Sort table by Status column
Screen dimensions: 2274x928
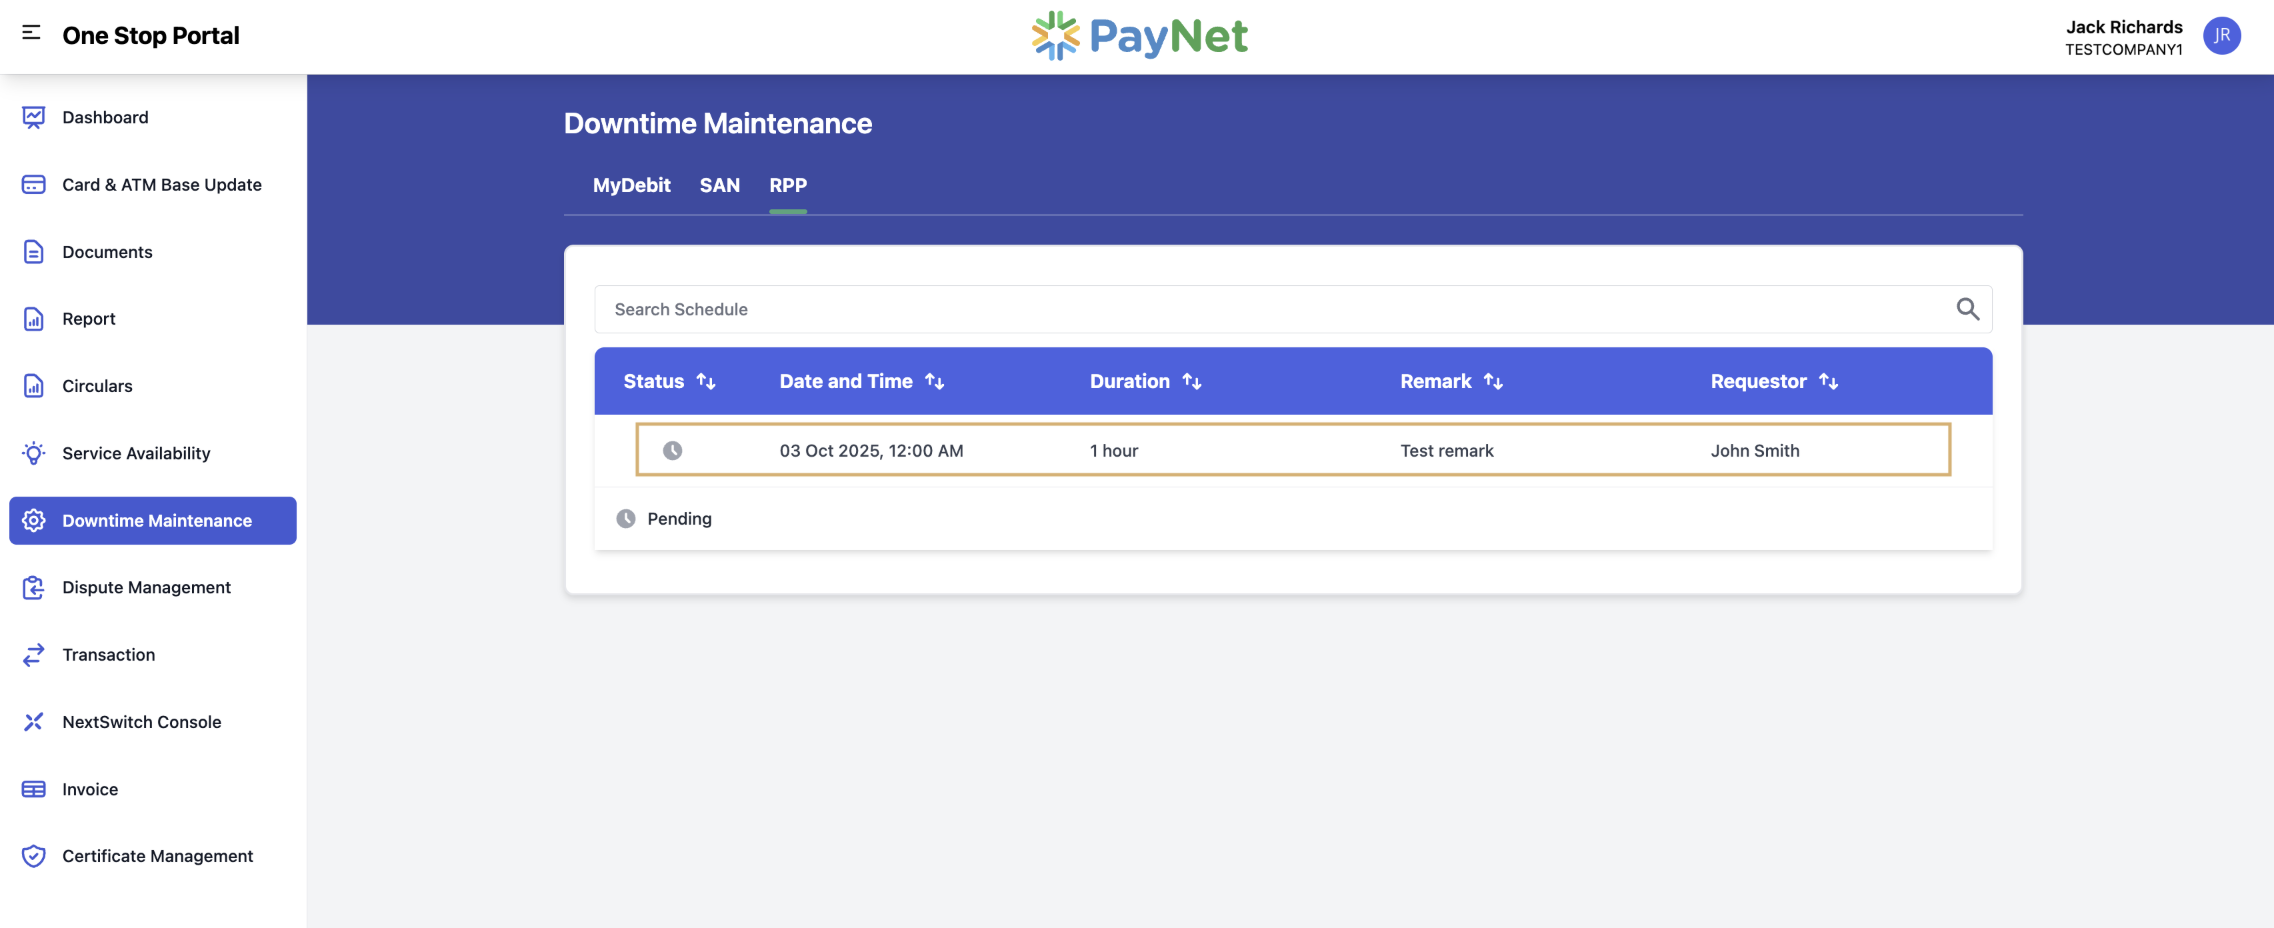[x=706, y=381]
